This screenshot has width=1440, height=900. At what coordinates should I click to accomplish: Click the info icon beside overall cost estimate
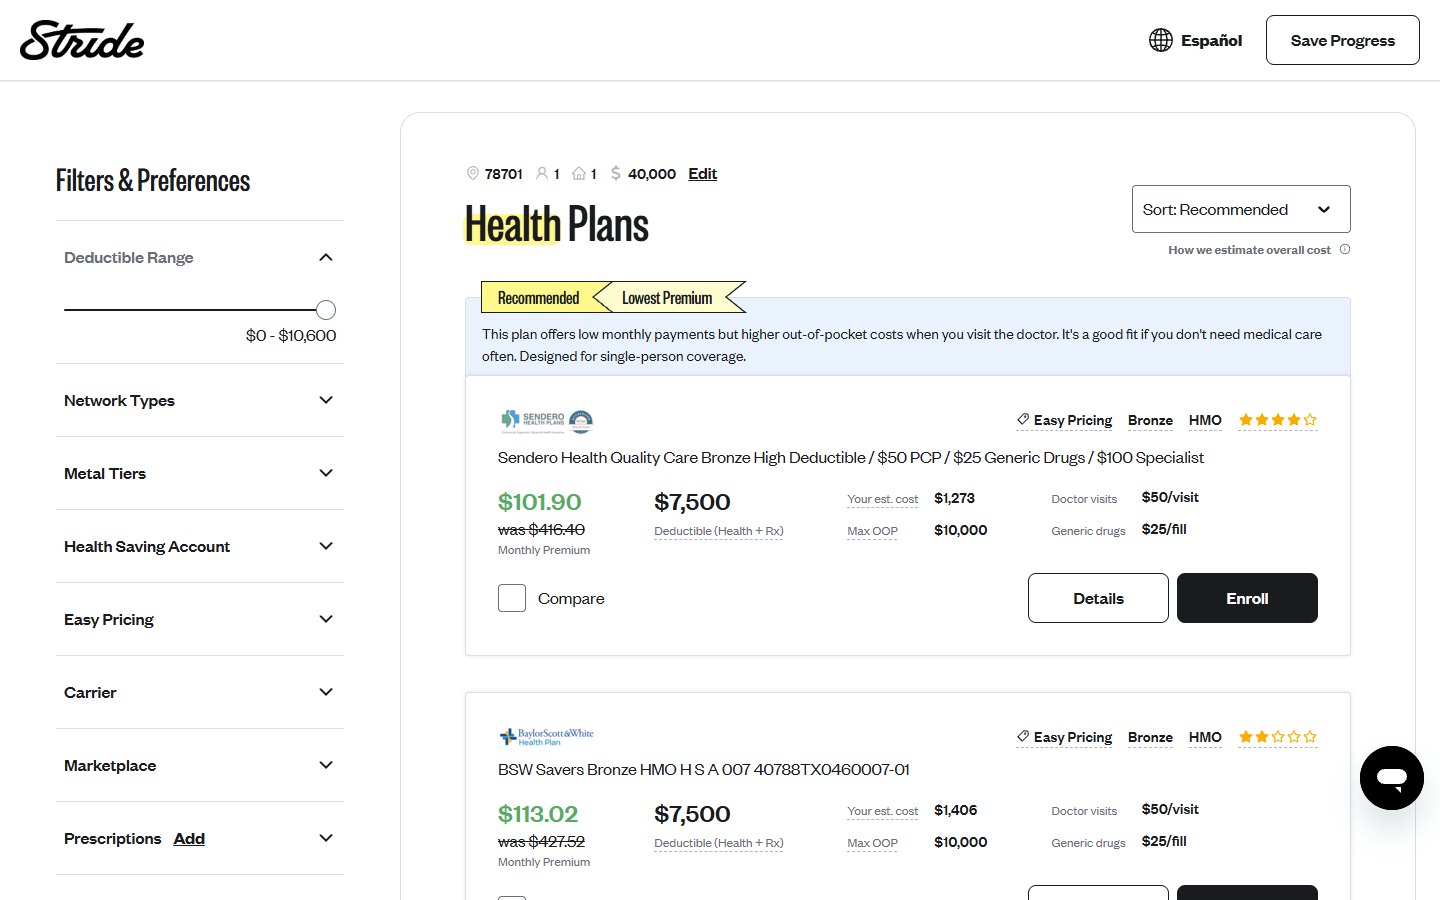pyautogui.click(x=1345, y=250)
